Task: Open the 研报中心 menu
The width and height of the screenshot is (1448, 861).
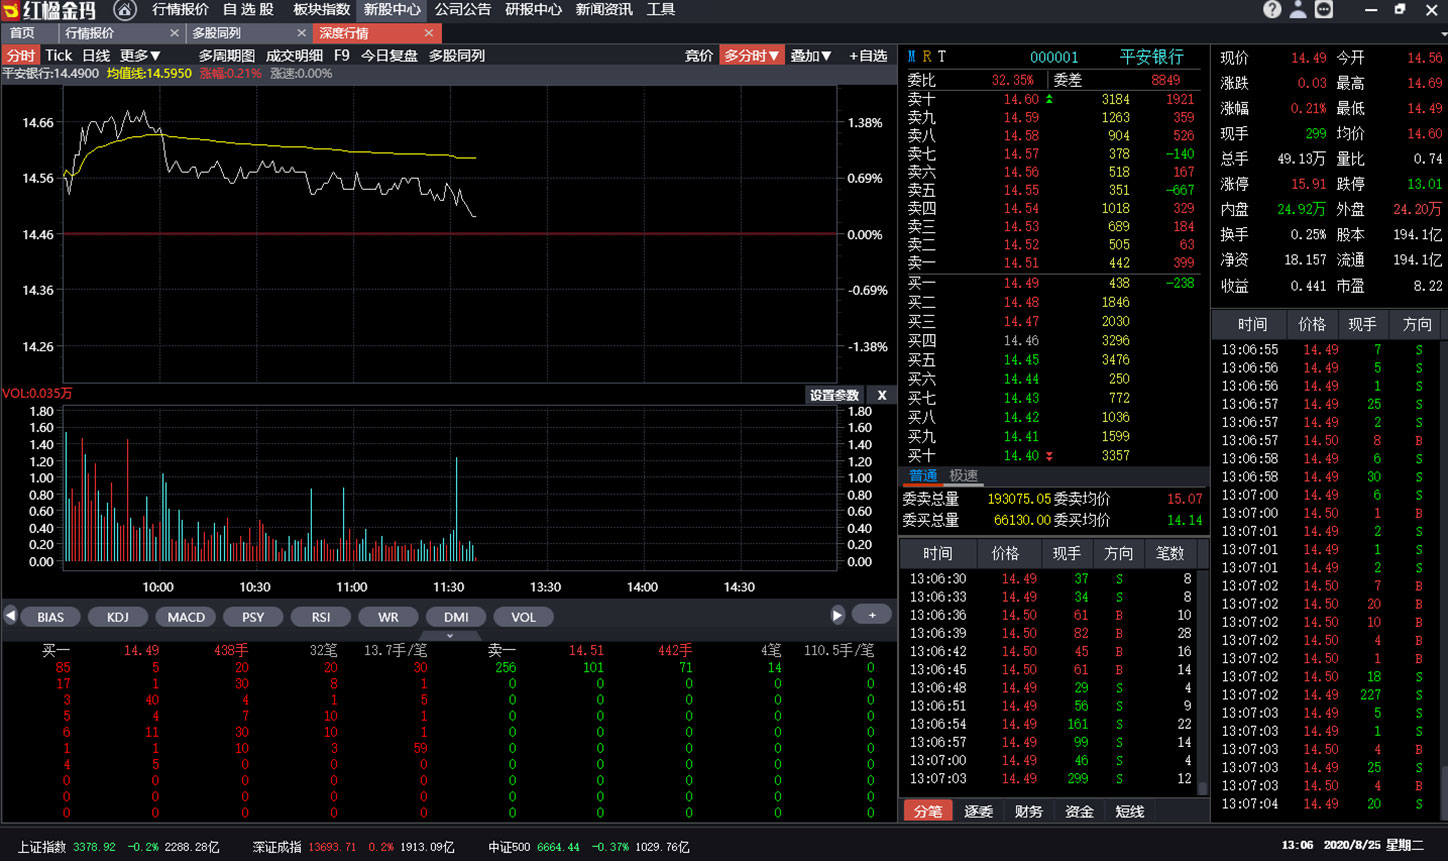Action: [534, 10]
